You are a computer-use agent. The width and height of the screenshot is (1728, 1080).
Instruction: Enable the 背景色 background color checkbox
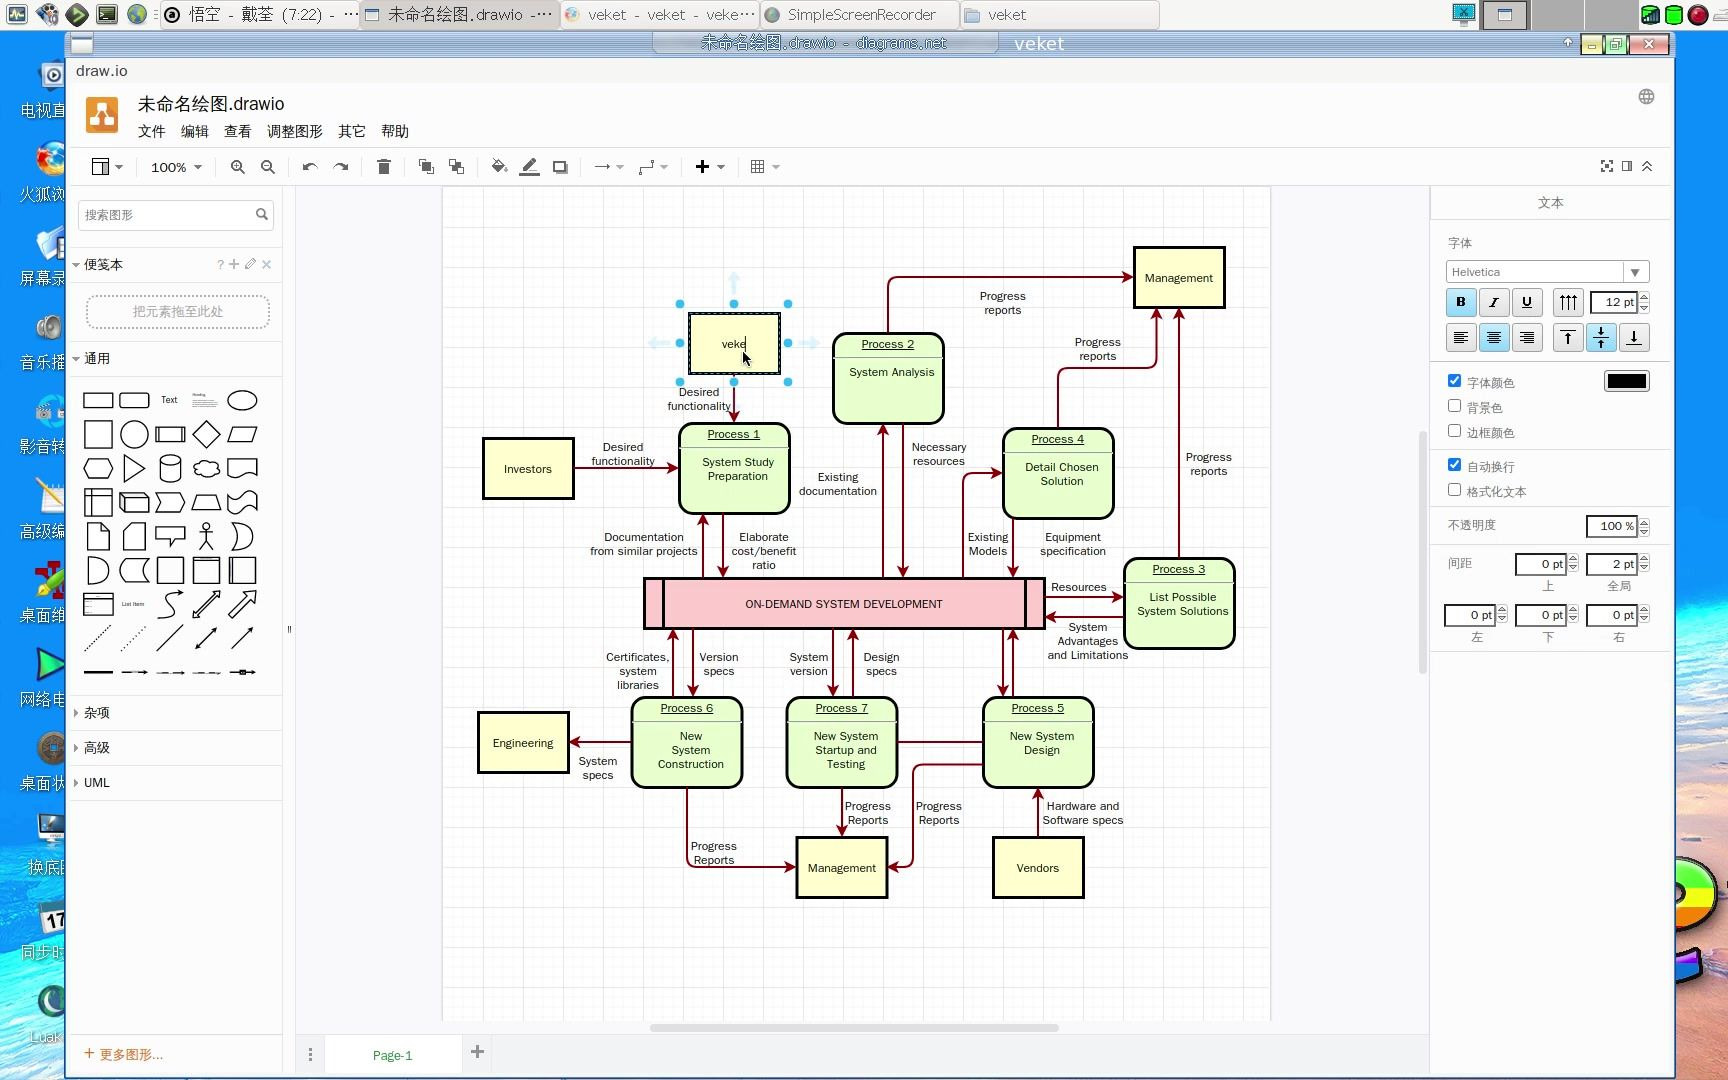(1454, 406)
